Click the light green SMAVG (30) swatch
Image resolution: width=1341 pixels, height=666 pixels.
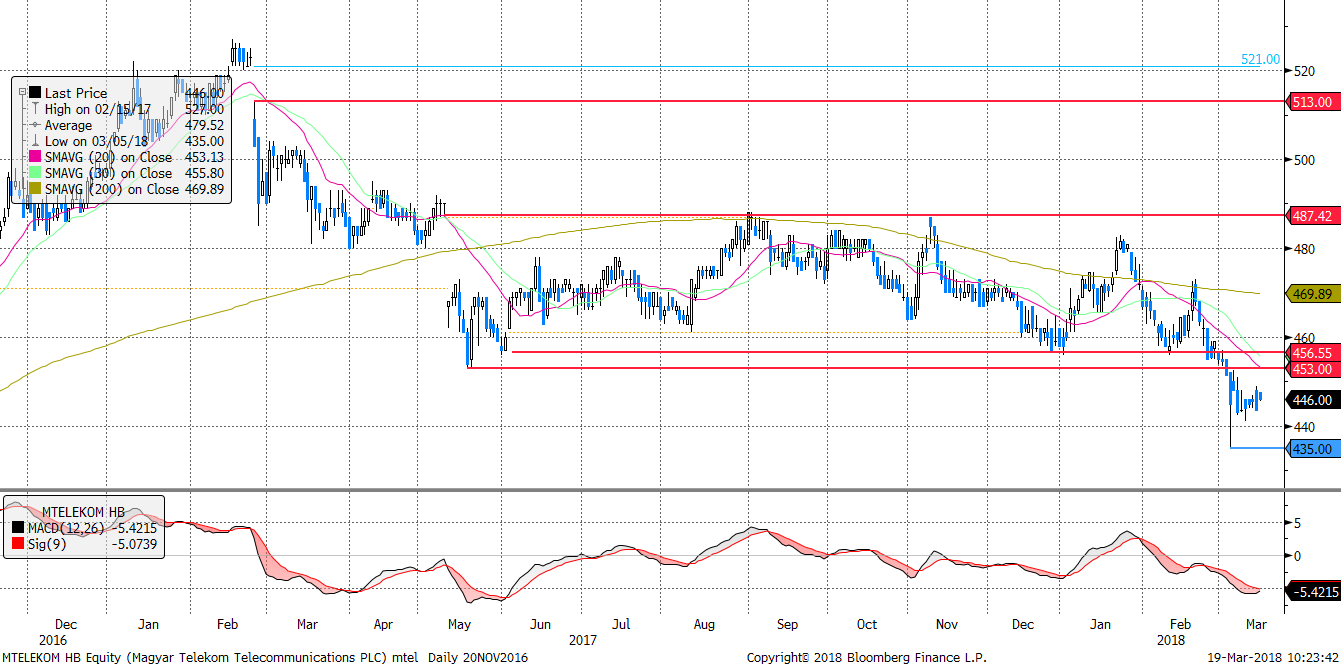coord(35,173)
